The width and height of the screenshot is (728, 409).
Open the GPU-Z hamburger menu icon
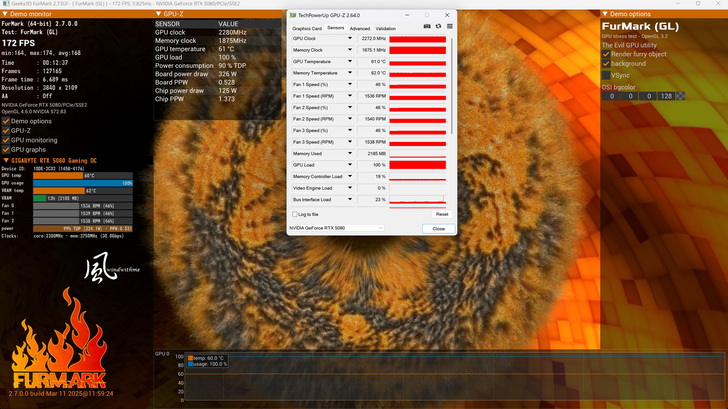[x=449, y=26]
